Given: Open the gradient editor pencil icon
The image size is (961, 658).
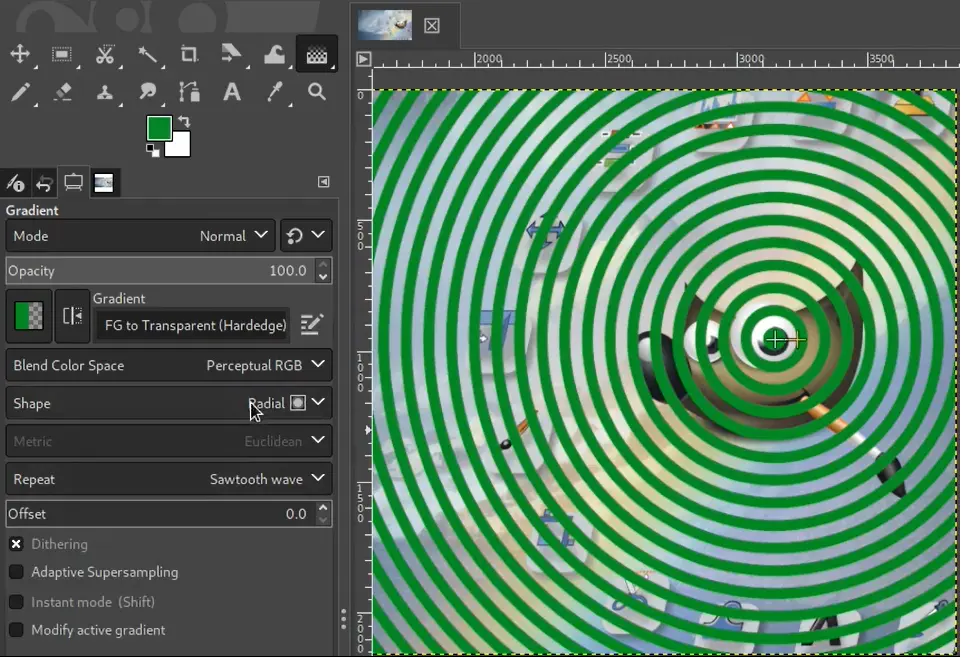Looking at the screenshot, I should coord(311,324).
